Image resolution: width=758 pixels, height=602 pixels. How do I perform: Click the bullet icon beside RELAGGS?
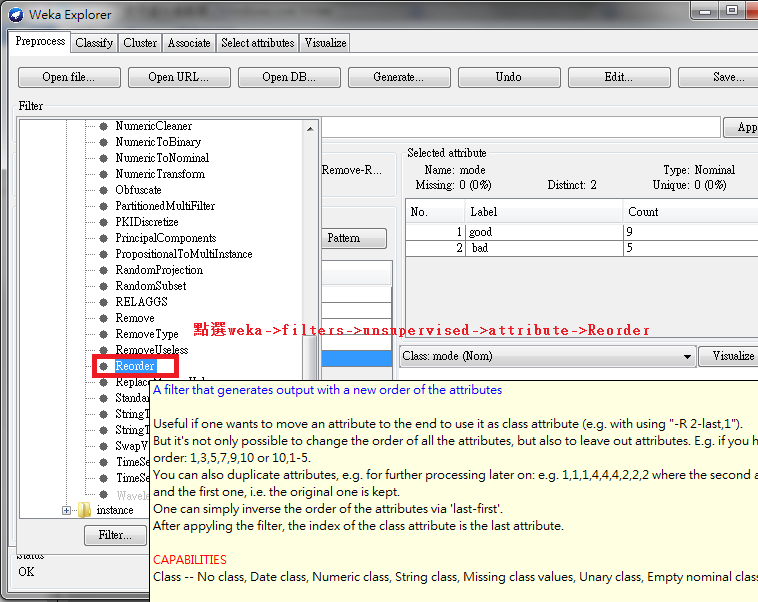tap(103, 302)
